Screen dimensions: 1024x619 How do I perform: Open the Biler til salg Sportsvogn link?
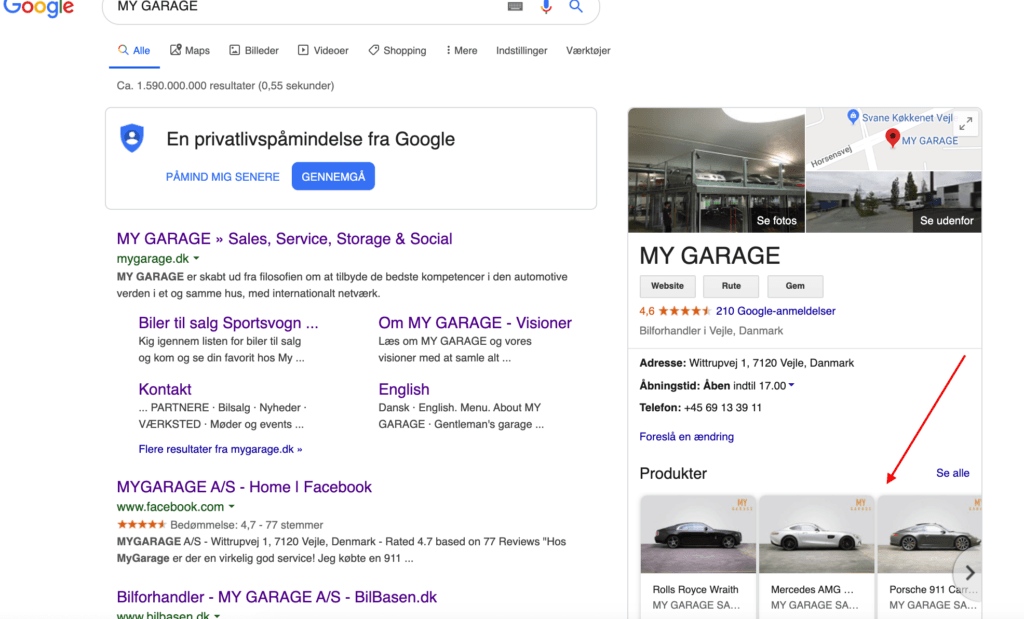229,323
